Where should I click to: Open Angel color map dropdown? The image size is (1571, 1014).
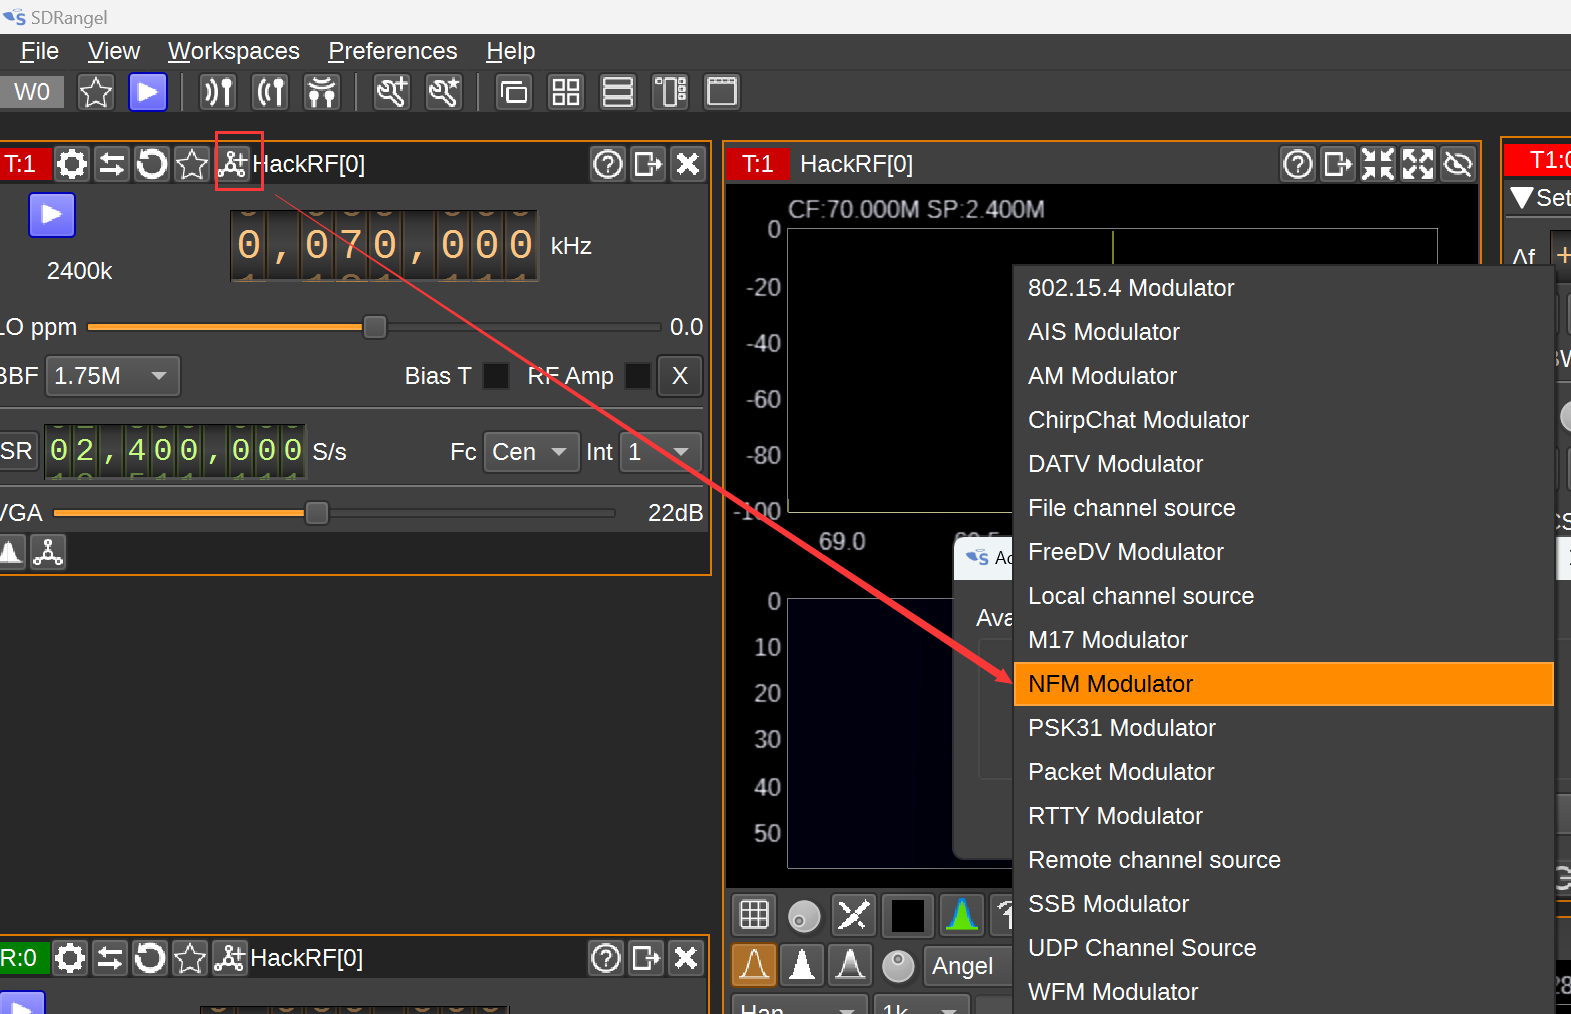968,965
